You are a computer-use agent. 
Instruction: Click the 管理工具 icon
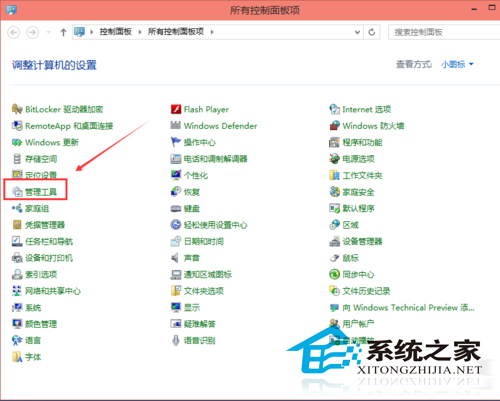pyautogui.click(x=17, y=192)
